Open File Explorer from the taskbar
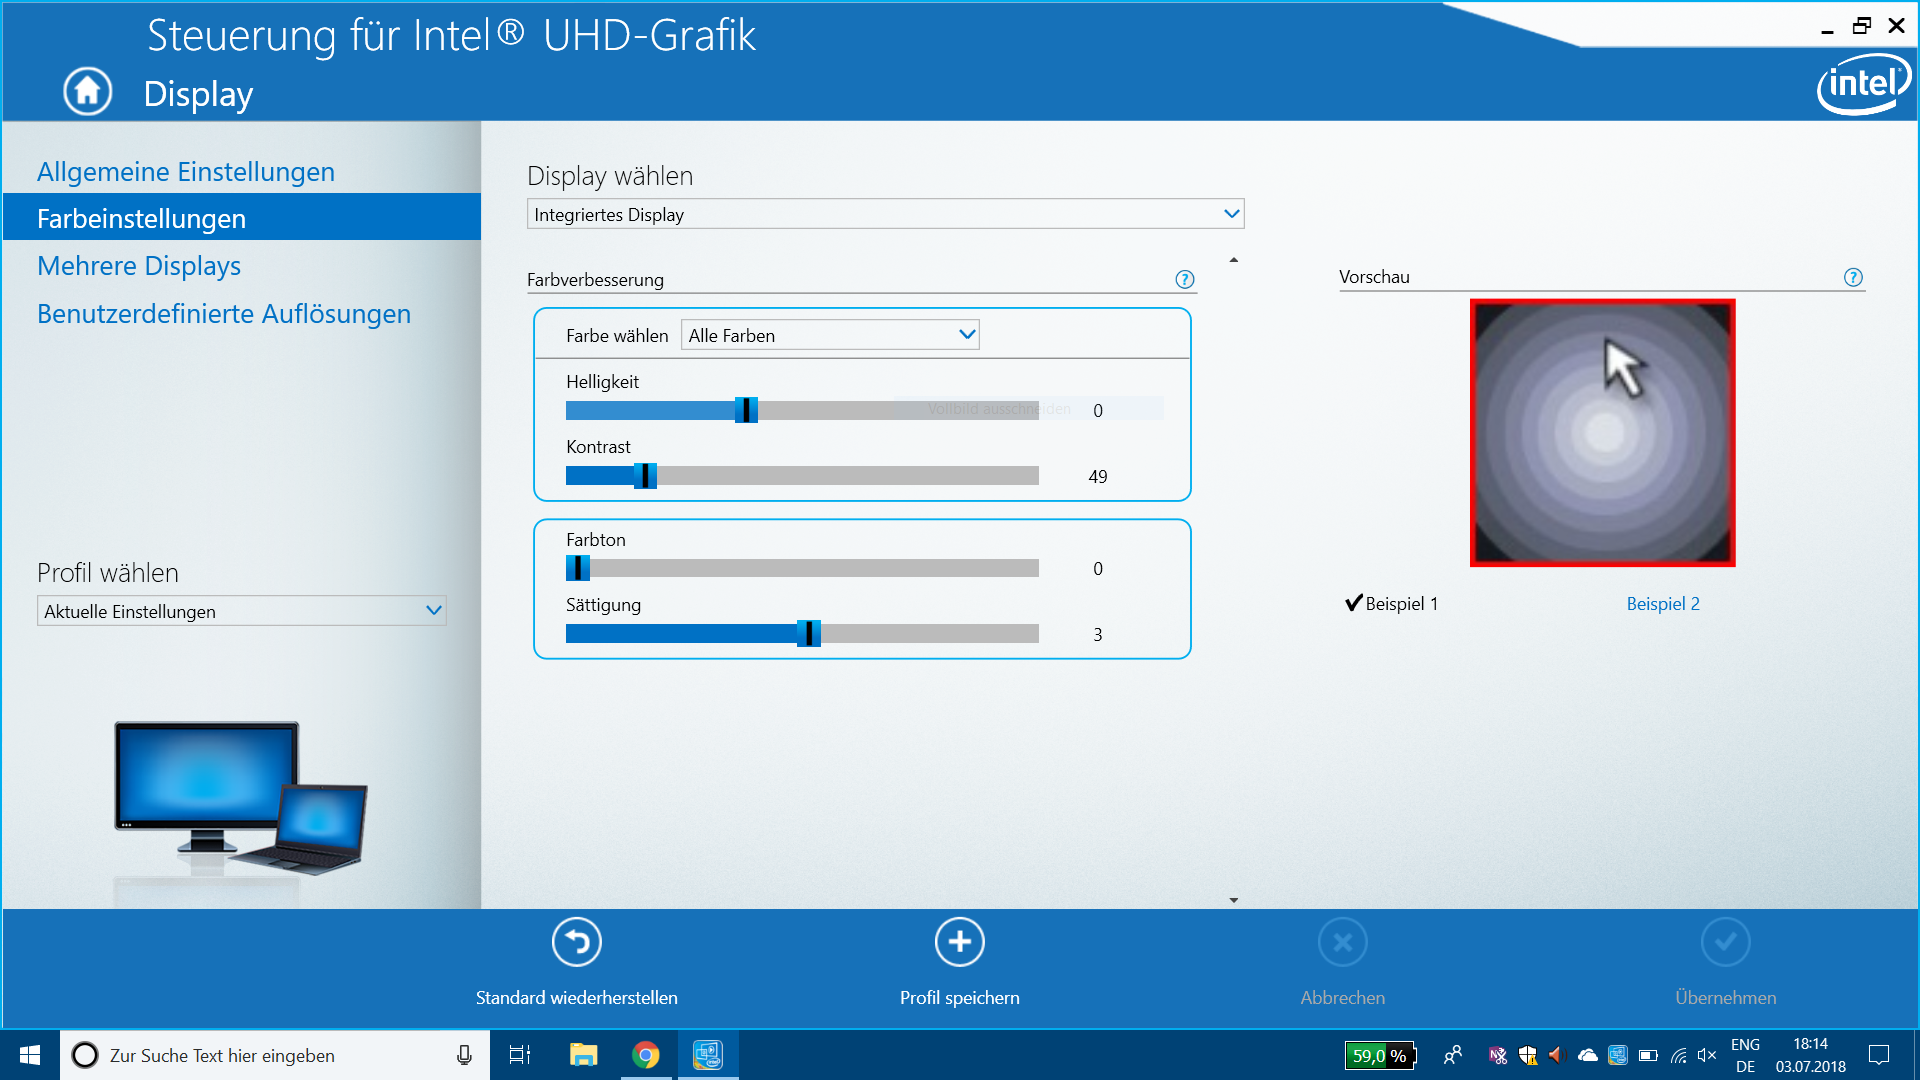The width and height of the screenshot is (1920, 1080). [583, 1055]
